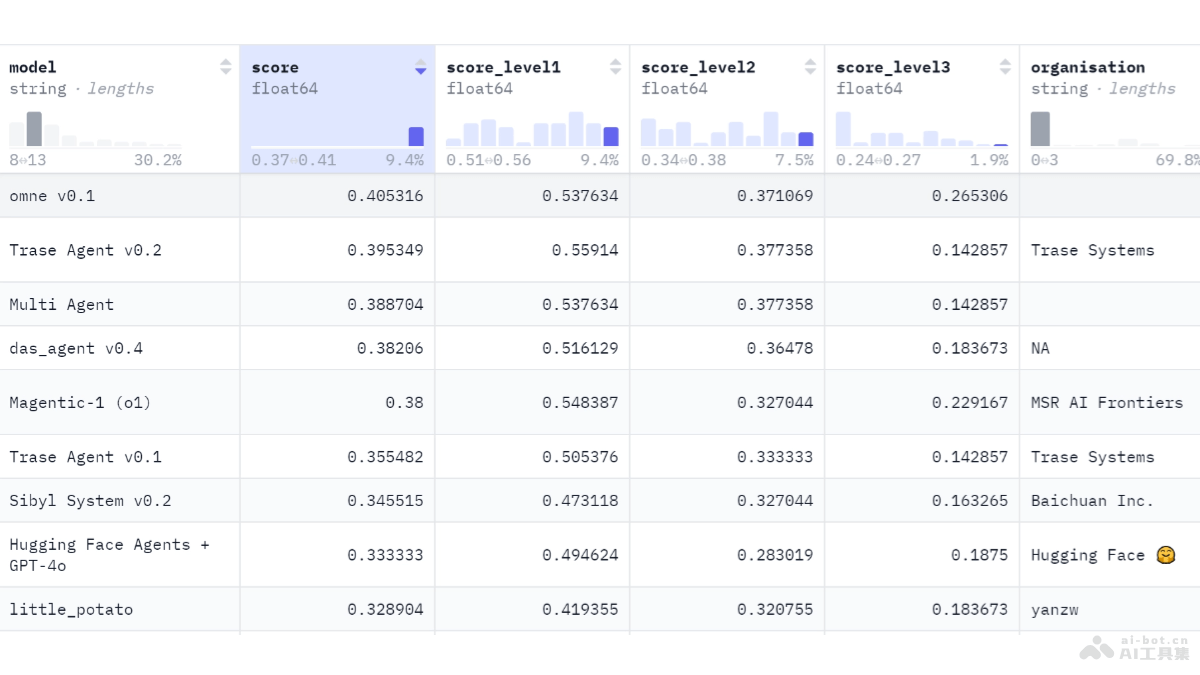
Task: Select the 0.405316 score value cell
Action: tap(385, 196)
